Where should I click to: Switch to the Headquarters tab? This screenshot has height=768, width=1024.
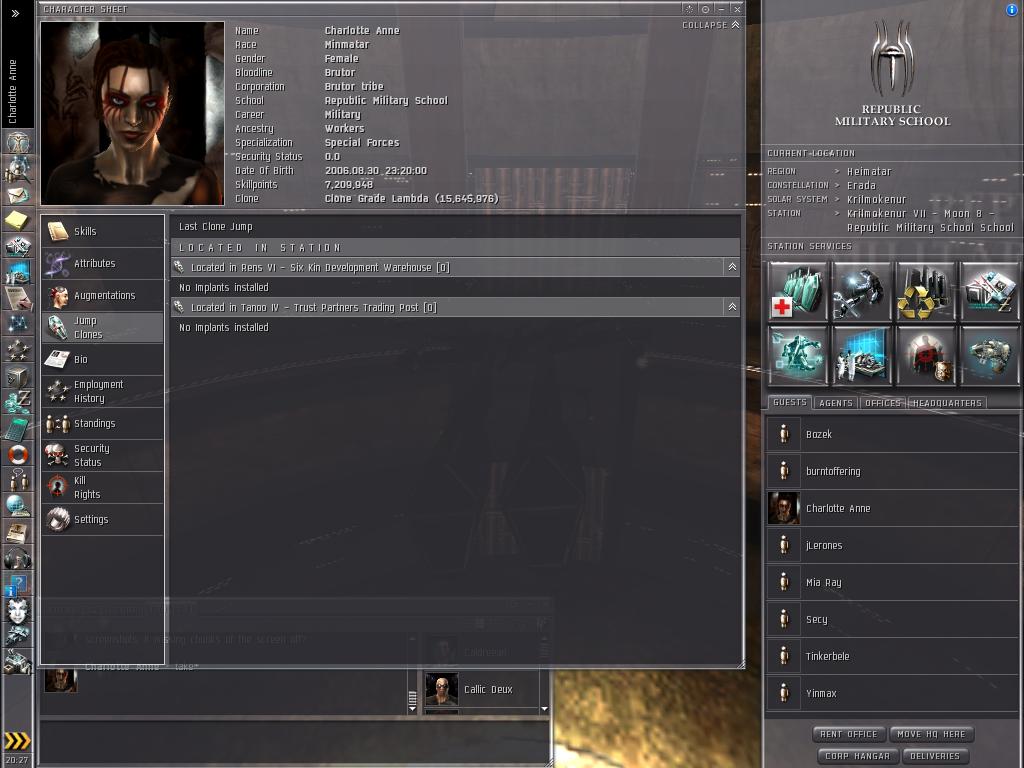(x=947, y=403)
